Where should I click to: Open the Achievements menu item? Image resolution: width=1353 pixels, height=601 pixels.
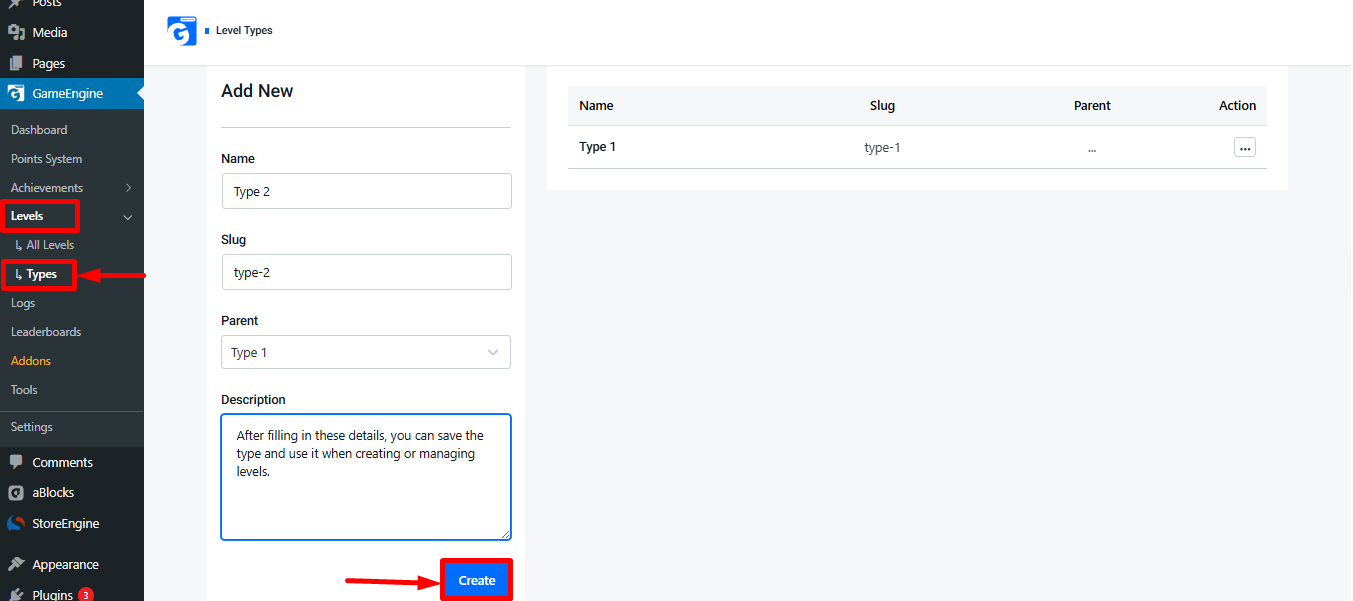coord(47,188)
